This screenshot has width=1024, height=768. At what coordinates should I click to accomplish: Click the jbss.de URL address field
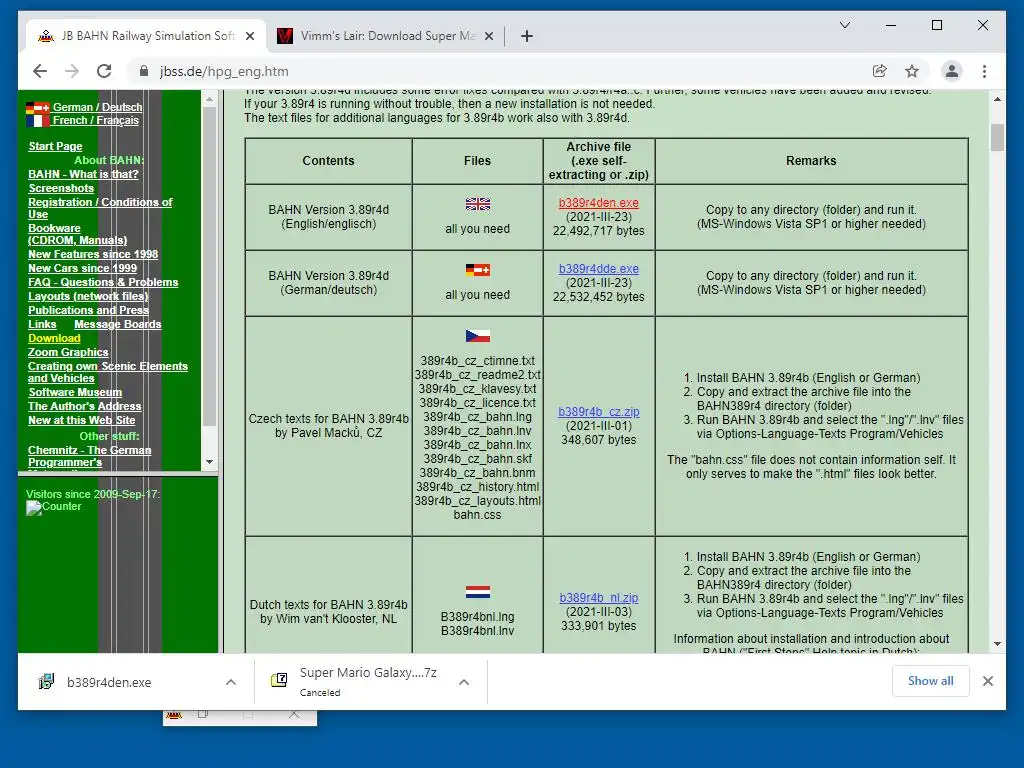pyautogui.click(x=224, y=71)
